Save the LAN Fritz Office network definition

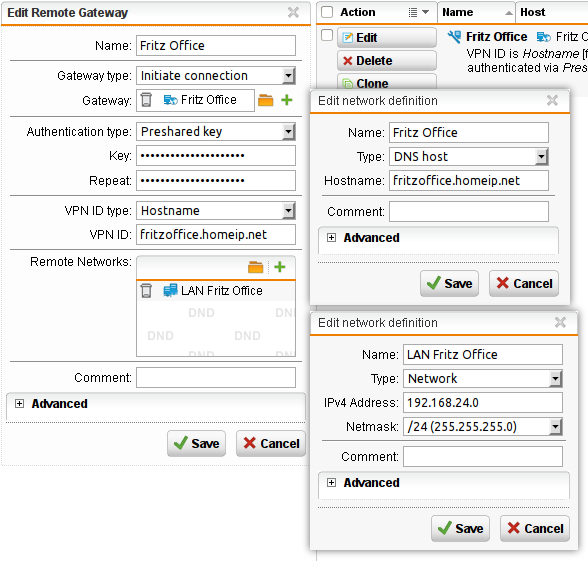(460, 528)
